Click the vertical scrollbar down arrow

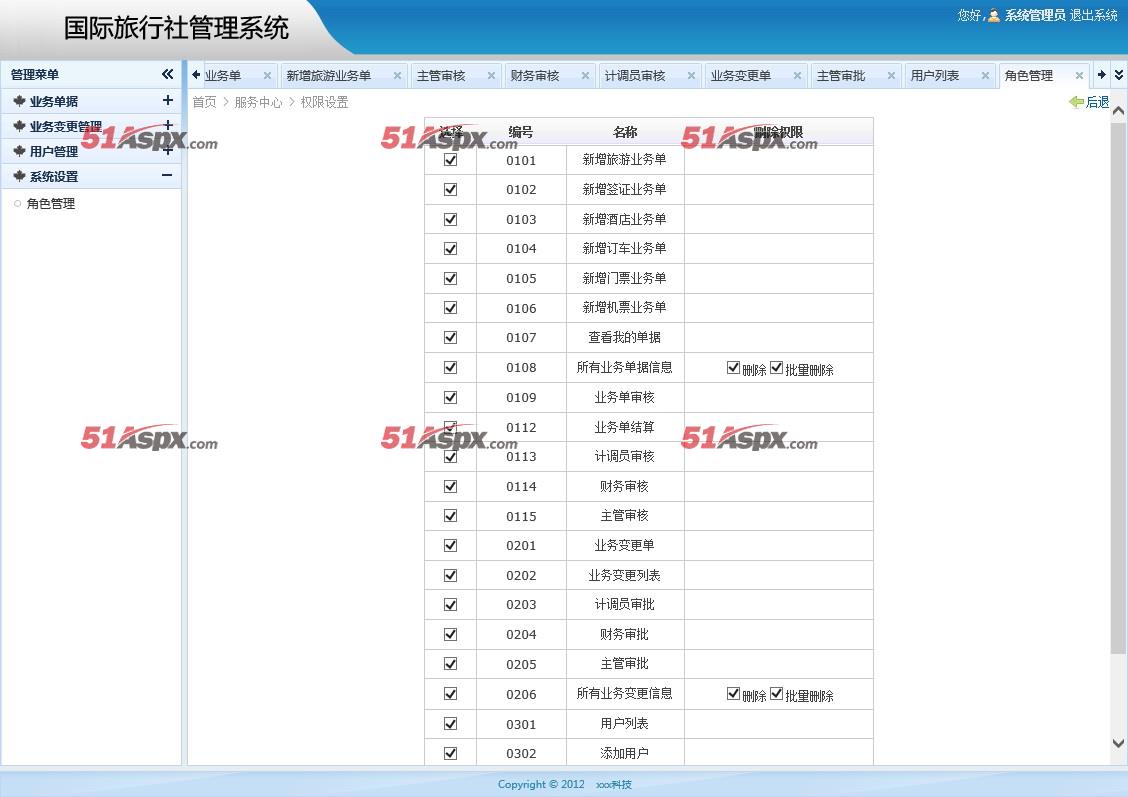tap(1118, 743)
